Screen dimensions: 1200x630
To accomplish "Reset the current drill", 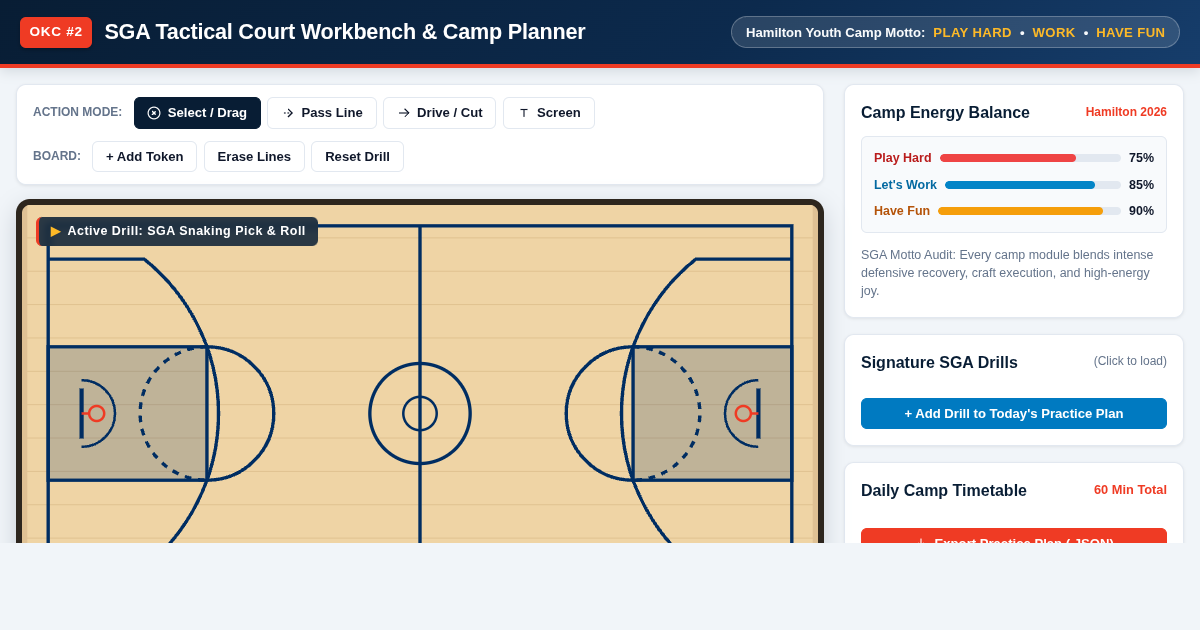I will (x=357, y=156).
